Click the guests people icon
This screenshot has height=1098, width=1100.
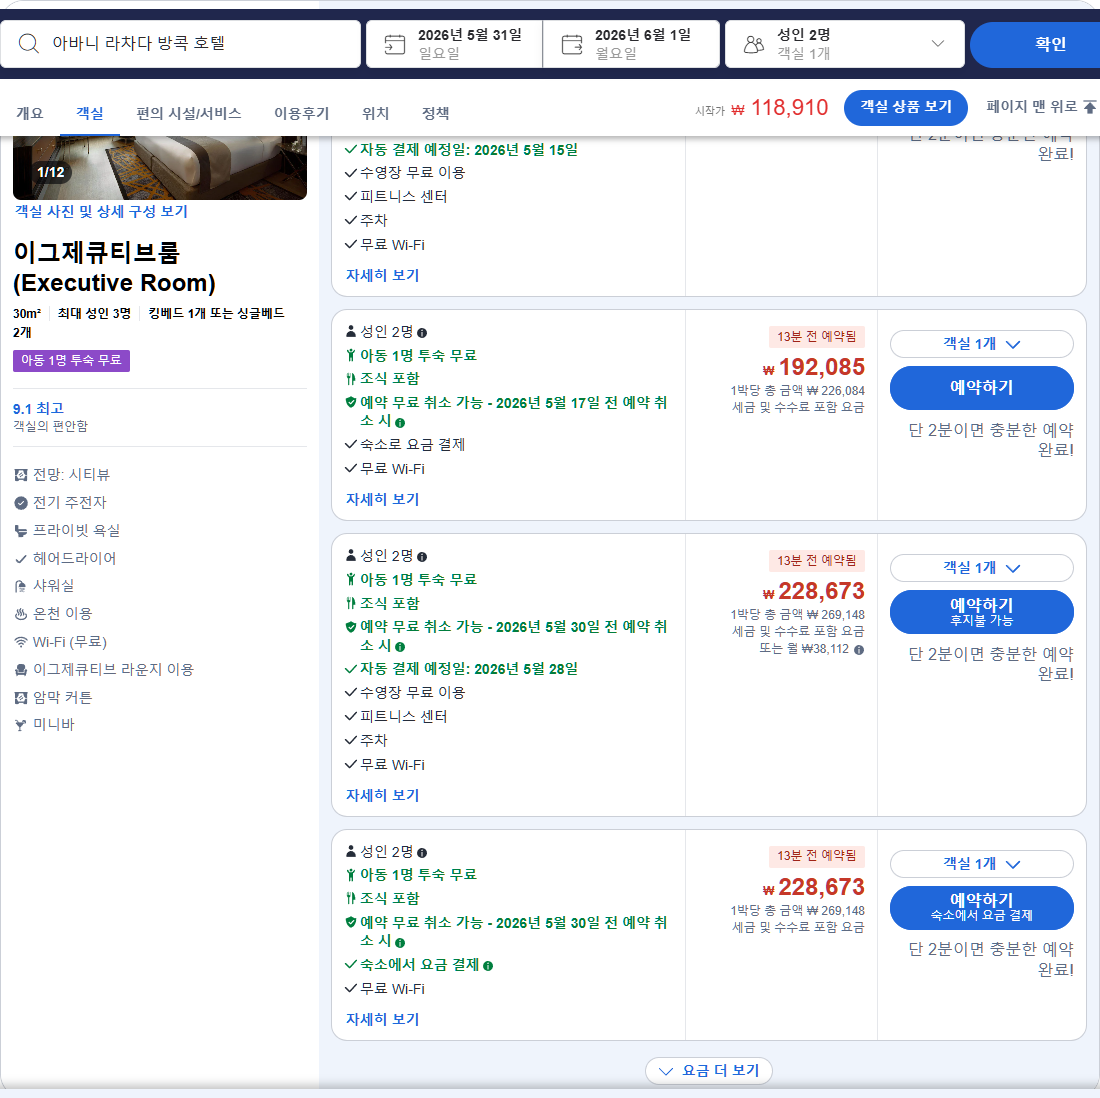pos(753,44)
